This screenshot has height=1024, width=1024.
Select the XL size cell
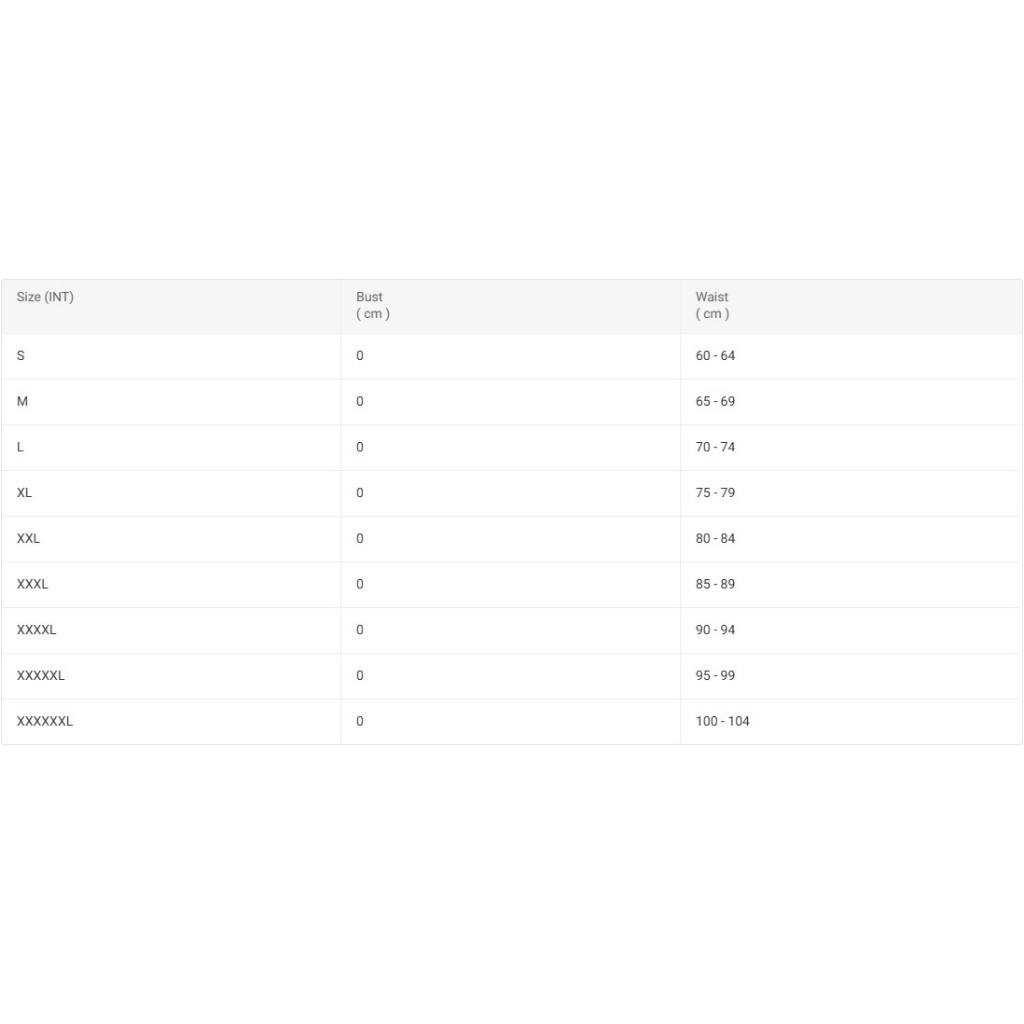pos(24,493)
